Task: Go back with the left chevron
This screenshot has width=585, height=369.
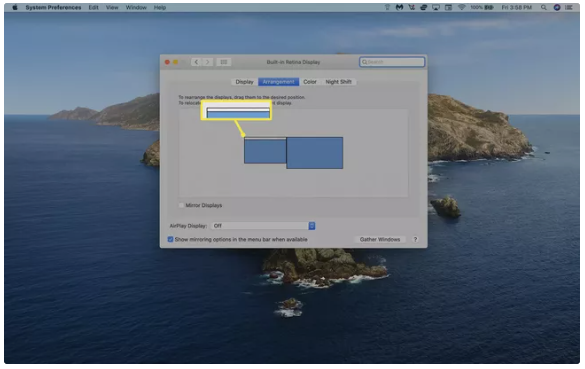Action: coord(196,62)
